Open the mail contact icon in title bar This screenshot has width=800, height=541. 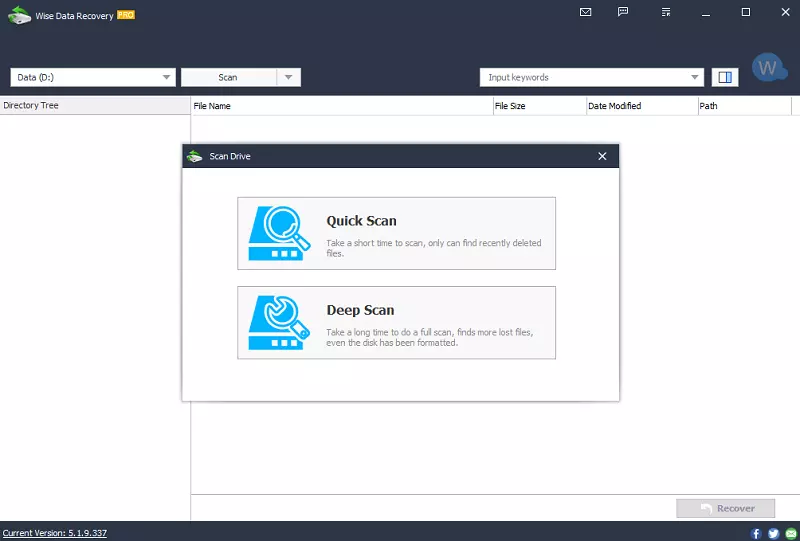[x=586, y=13]
